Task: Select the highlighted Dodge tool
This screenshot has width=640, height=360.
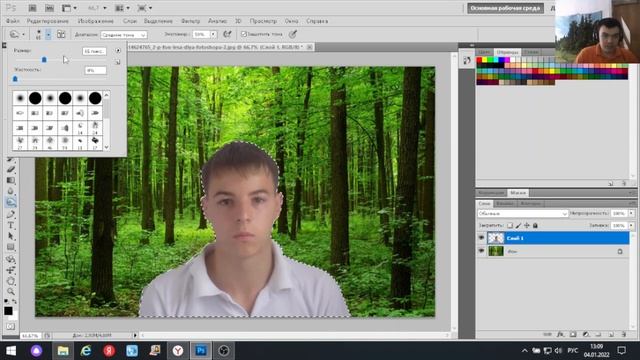Action: [11, 202]
